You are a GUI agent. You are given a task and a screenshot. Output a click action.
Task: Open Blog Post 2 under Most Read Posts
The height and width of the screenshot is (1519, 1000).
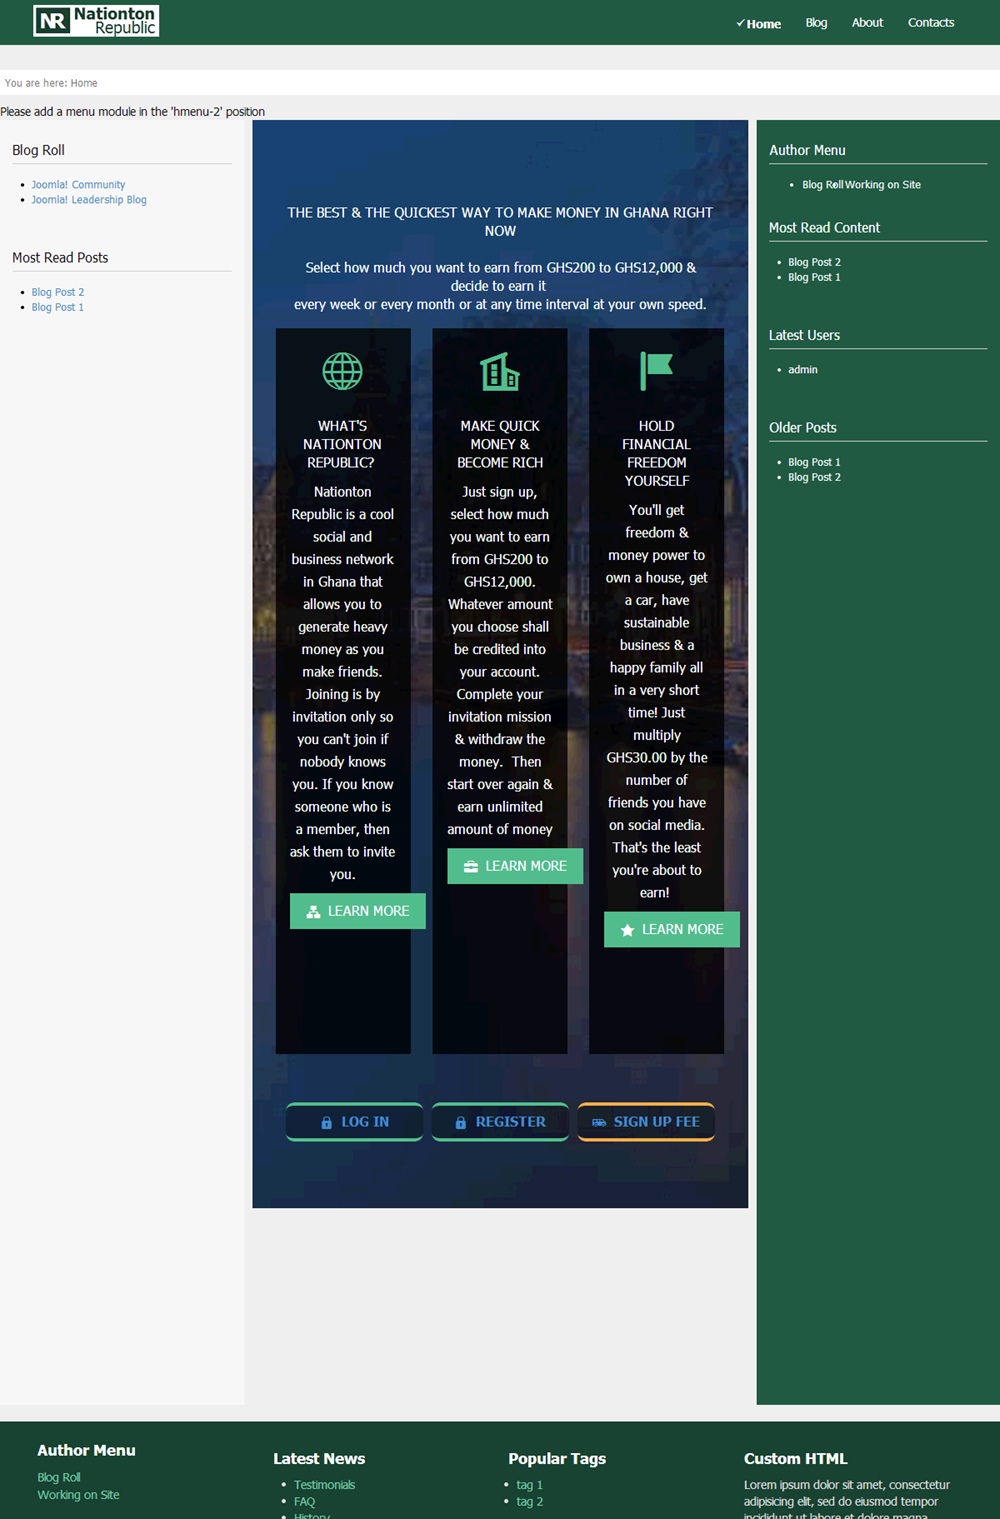tap(57, 292)
